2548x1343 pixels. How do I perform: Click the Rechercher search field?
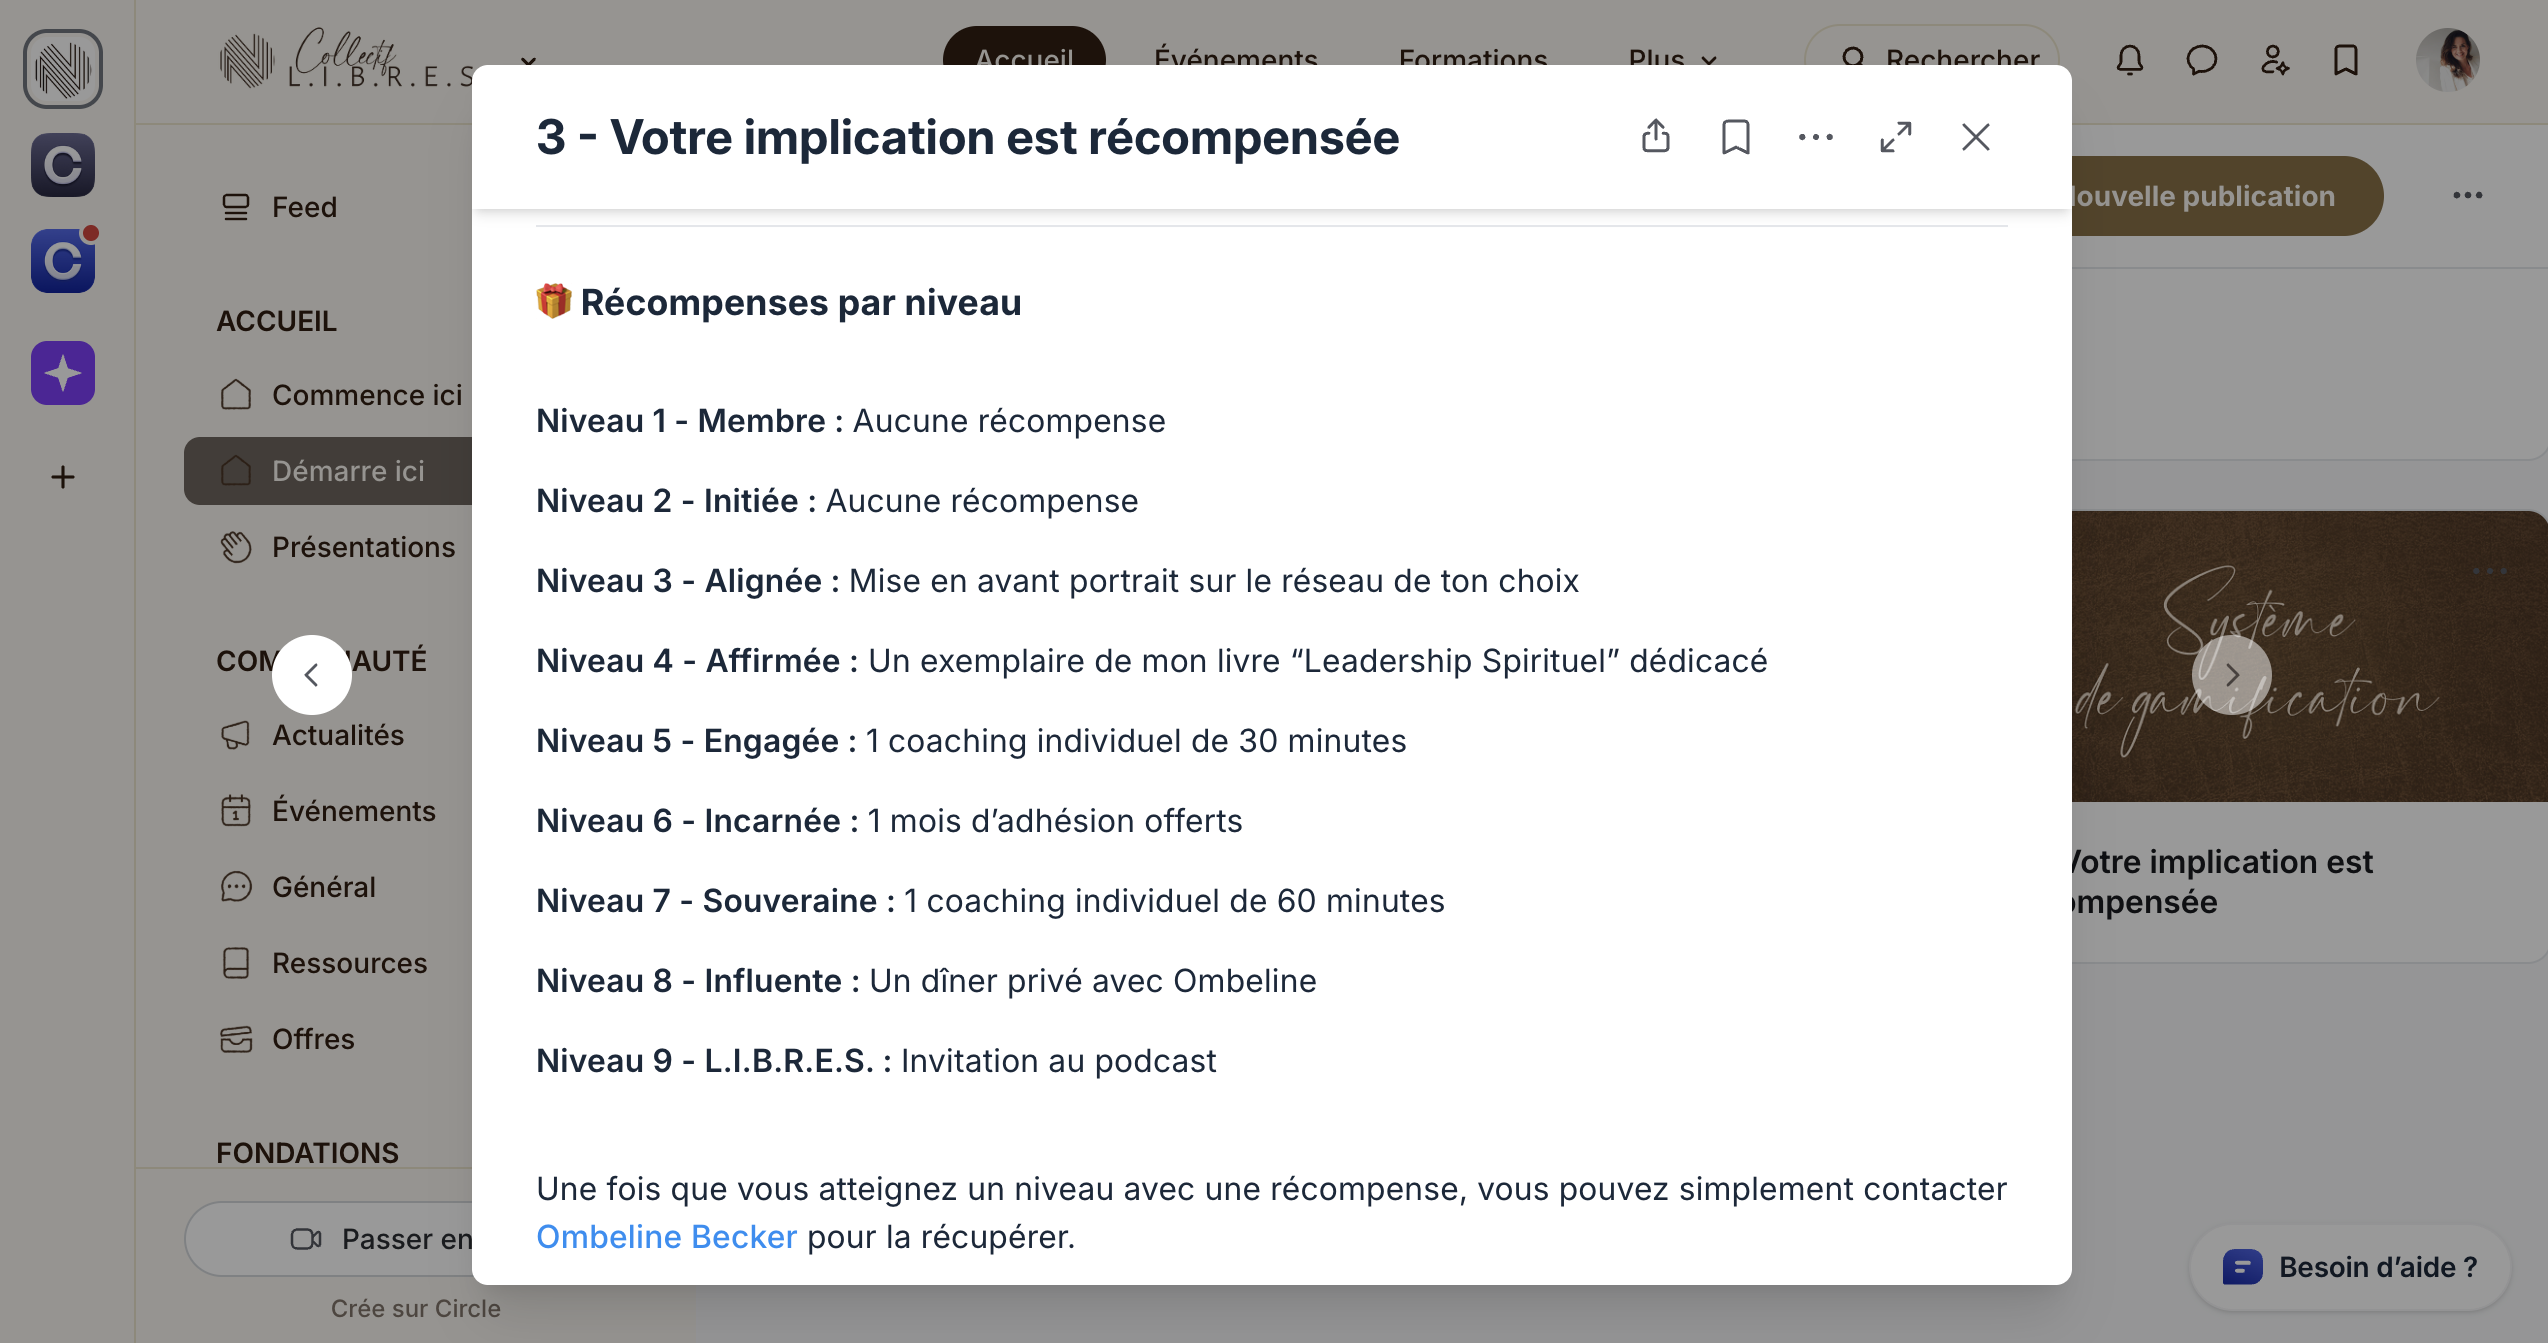(1940, 60)
